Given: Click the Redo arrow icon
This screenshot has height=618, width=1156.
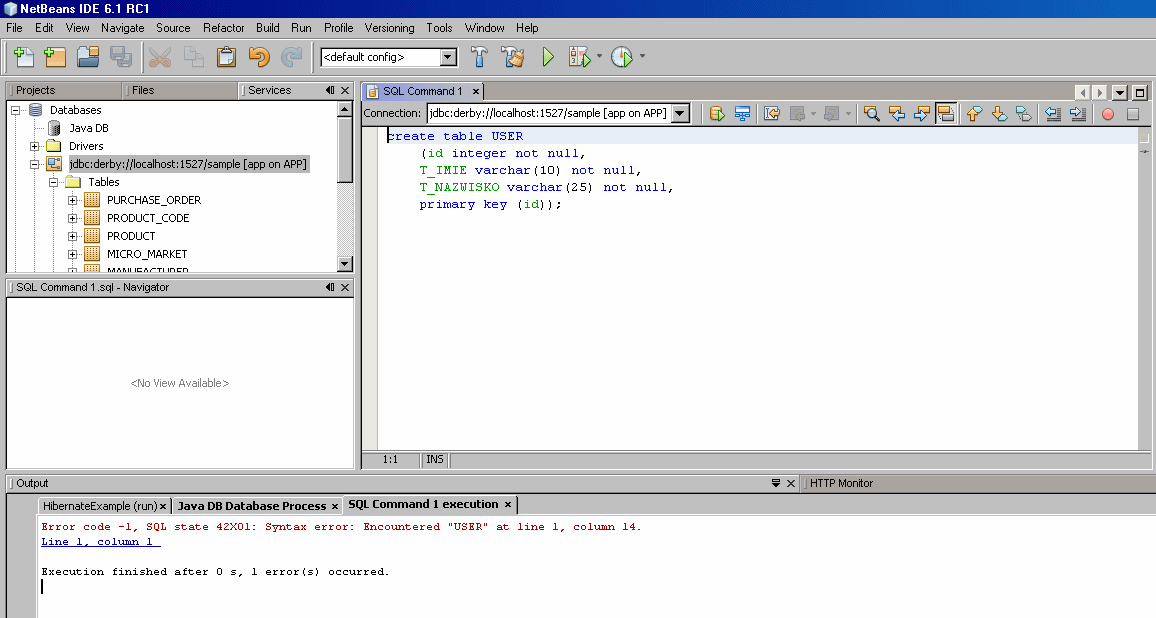Looking at the screenshot, I should coord(291,57).
